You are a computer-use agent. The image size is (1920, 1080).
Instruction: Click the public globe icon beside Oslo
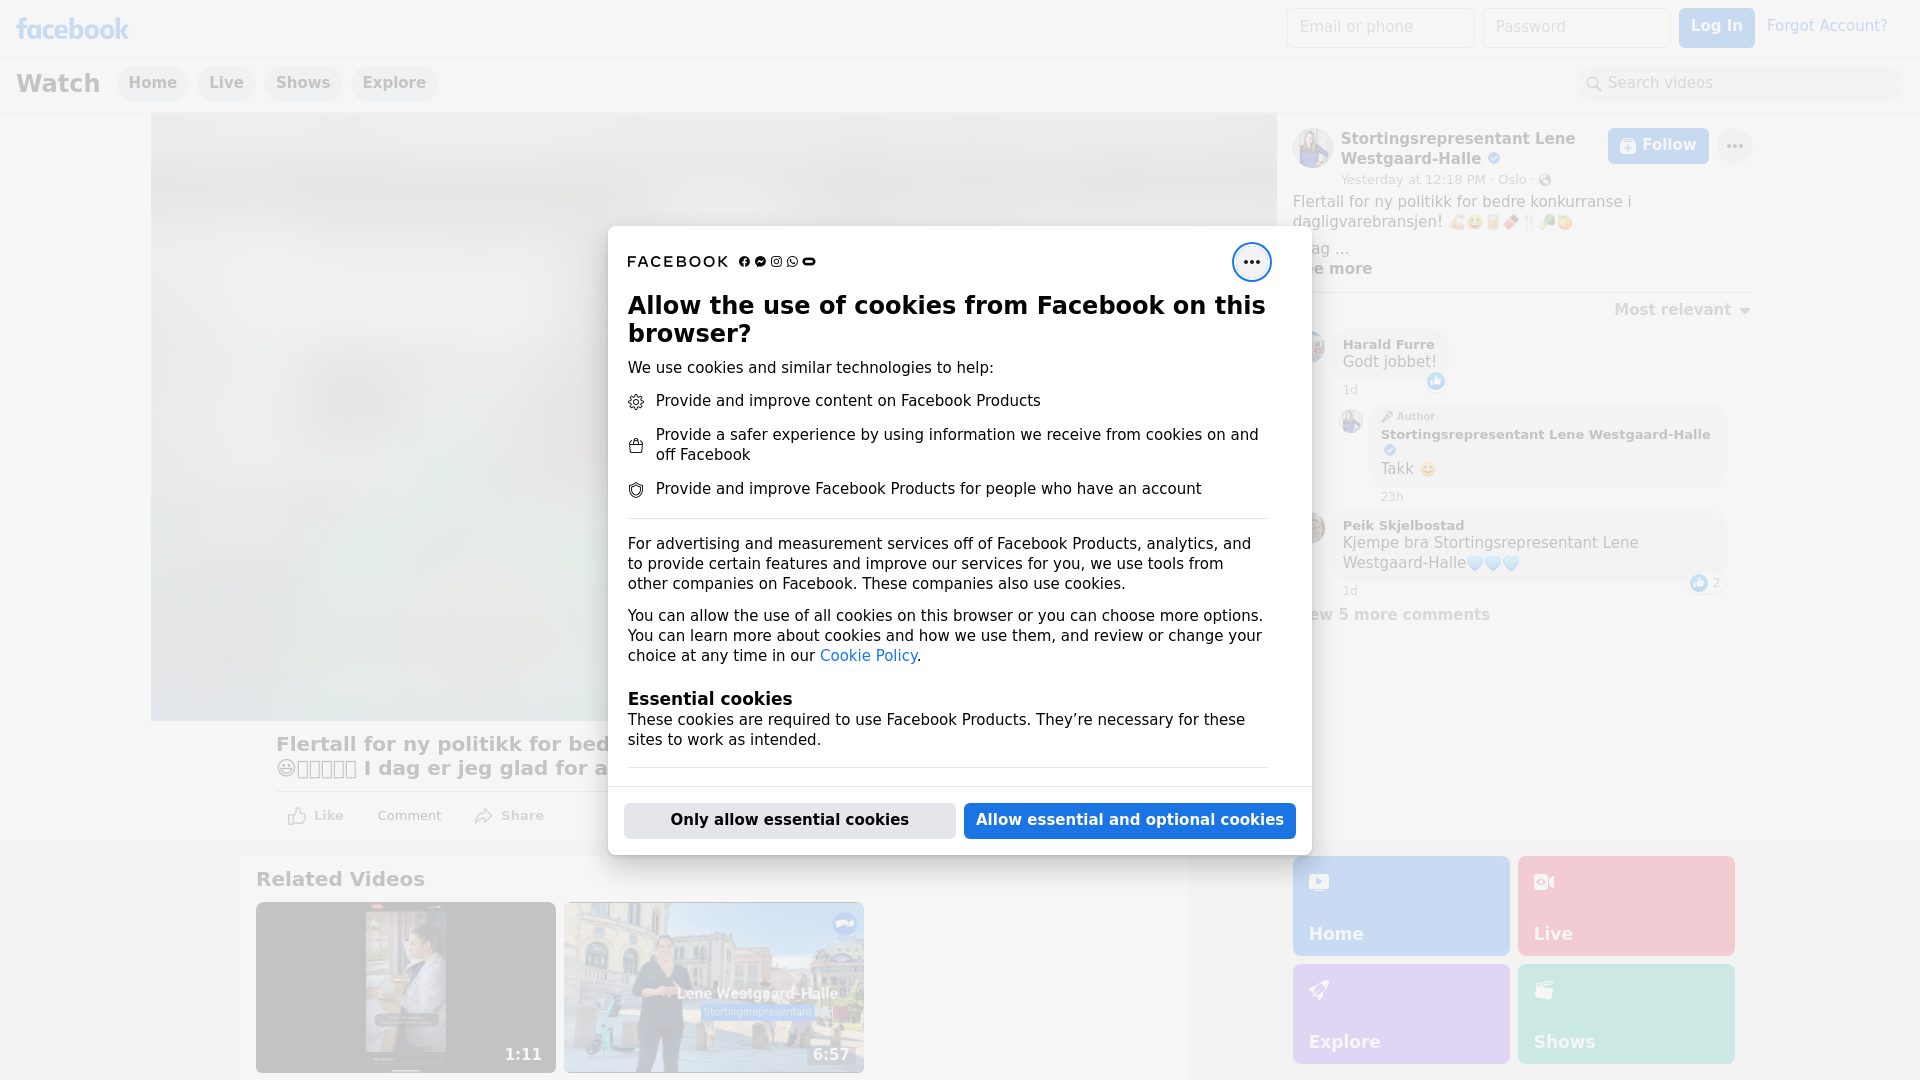(x=1545, y=180)
